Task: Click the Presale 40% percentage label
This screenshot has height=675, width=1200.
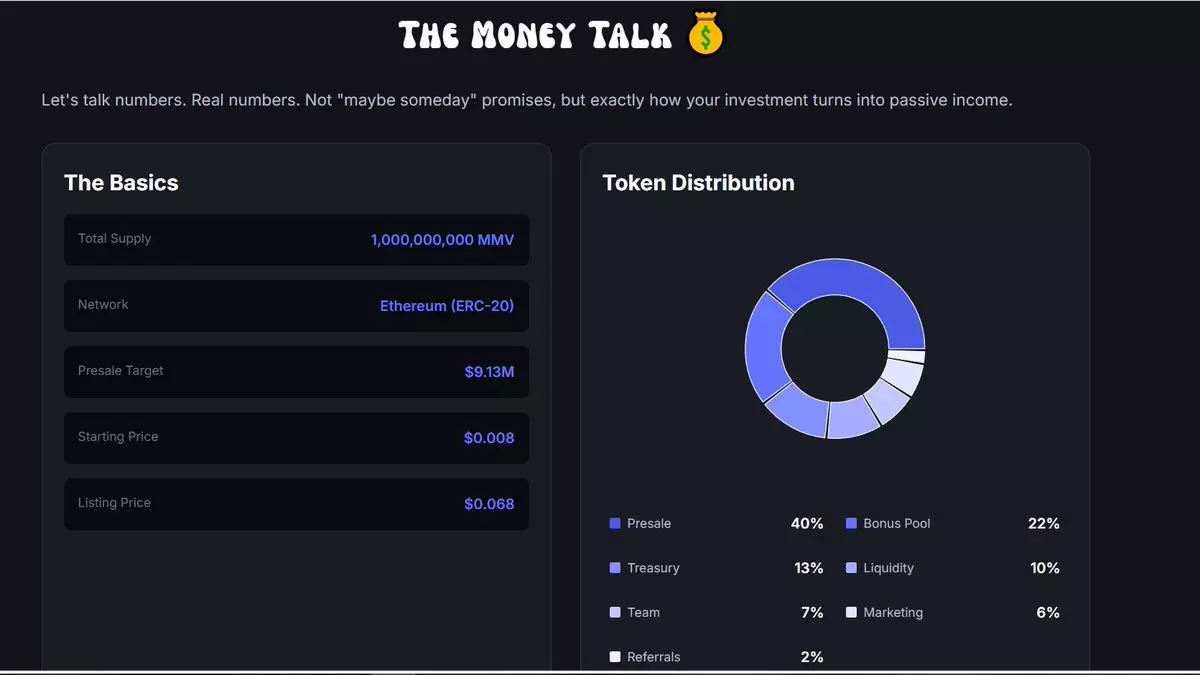Action: point(807,524)
